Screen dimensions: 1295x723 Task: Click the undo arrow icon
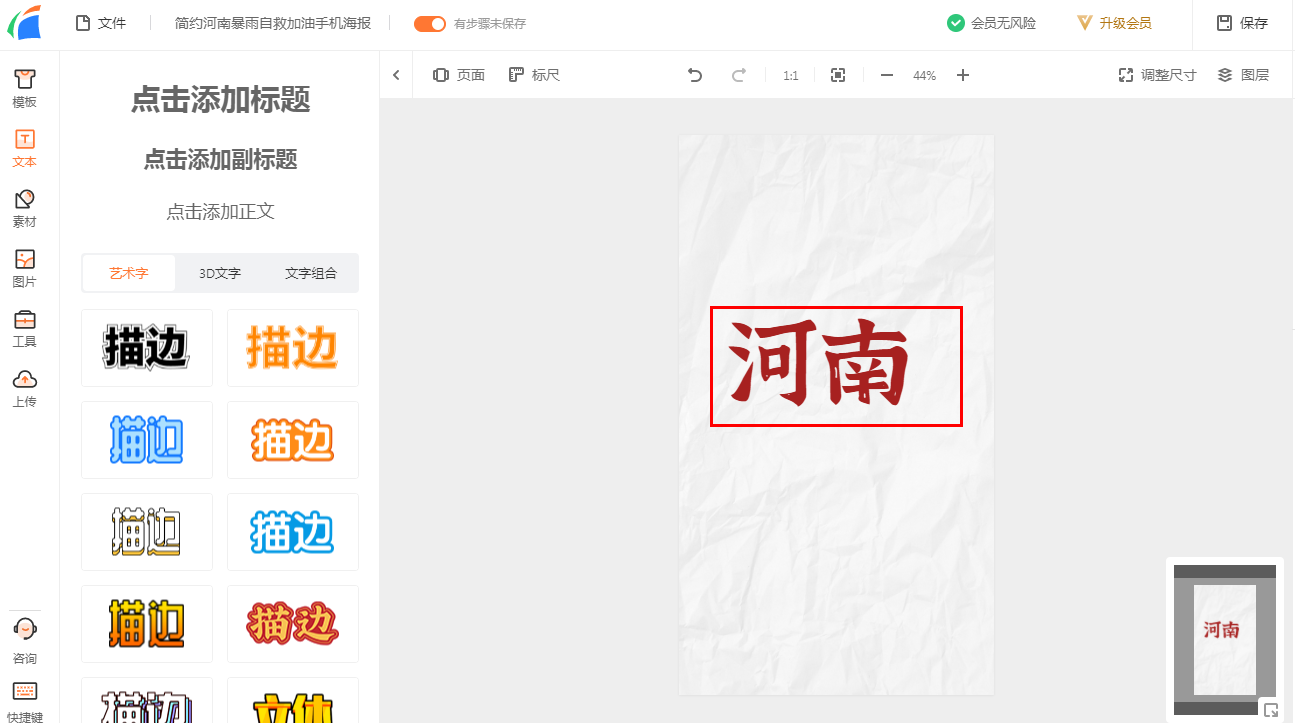[x=695, y=75]
